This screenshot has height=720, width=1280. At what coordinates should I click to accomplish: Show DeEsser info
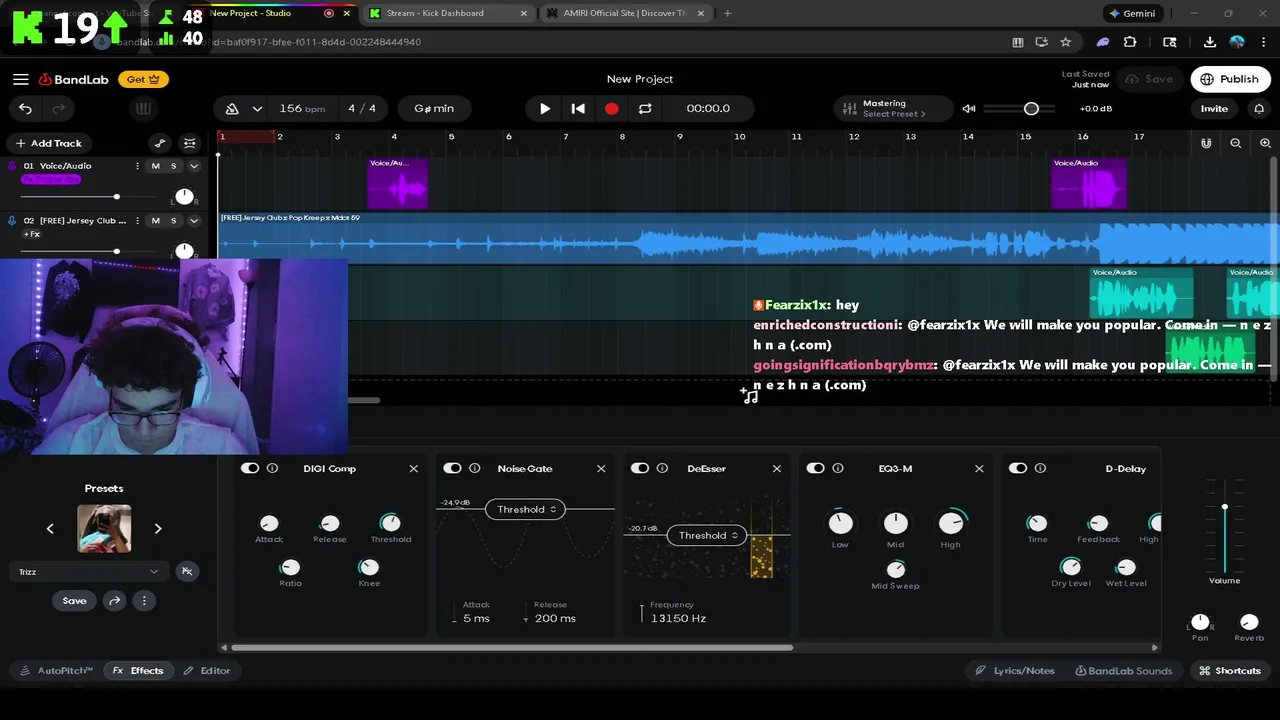(662, 468)
